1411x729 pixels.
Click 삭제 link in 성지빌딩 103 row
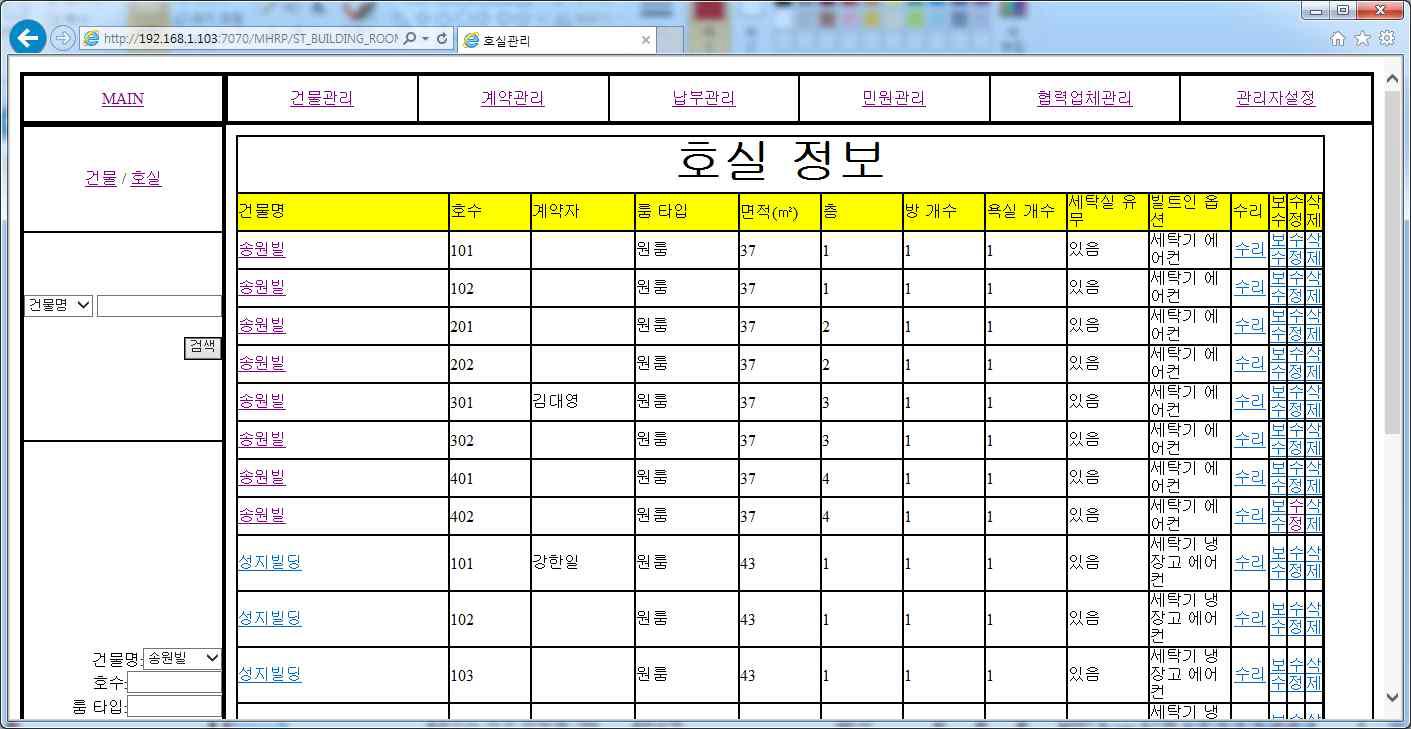point(1314,675)
